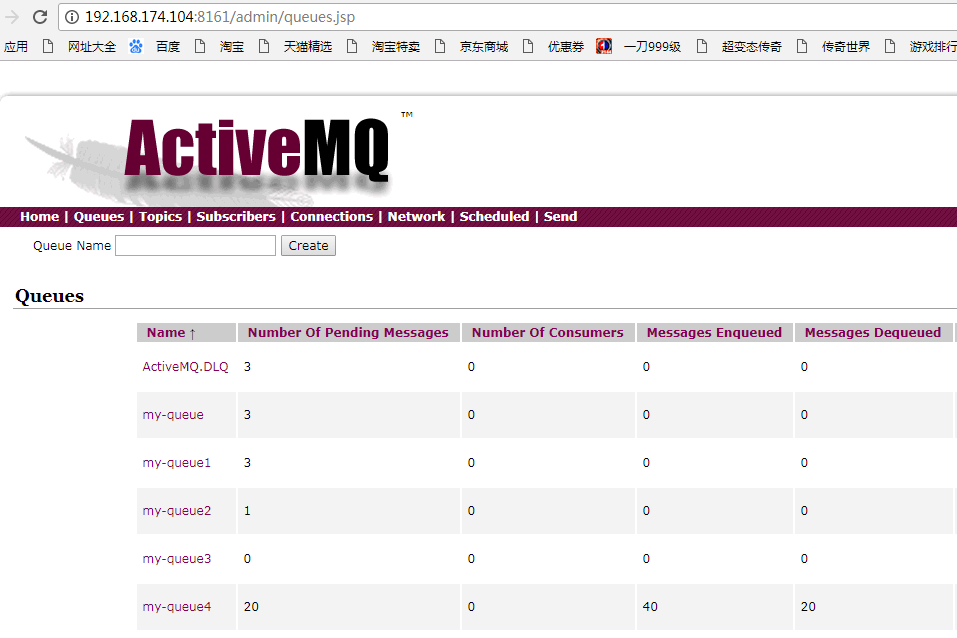Open the Send navigation item
Viewport: 957px width, 638px height.
[560, 217]
